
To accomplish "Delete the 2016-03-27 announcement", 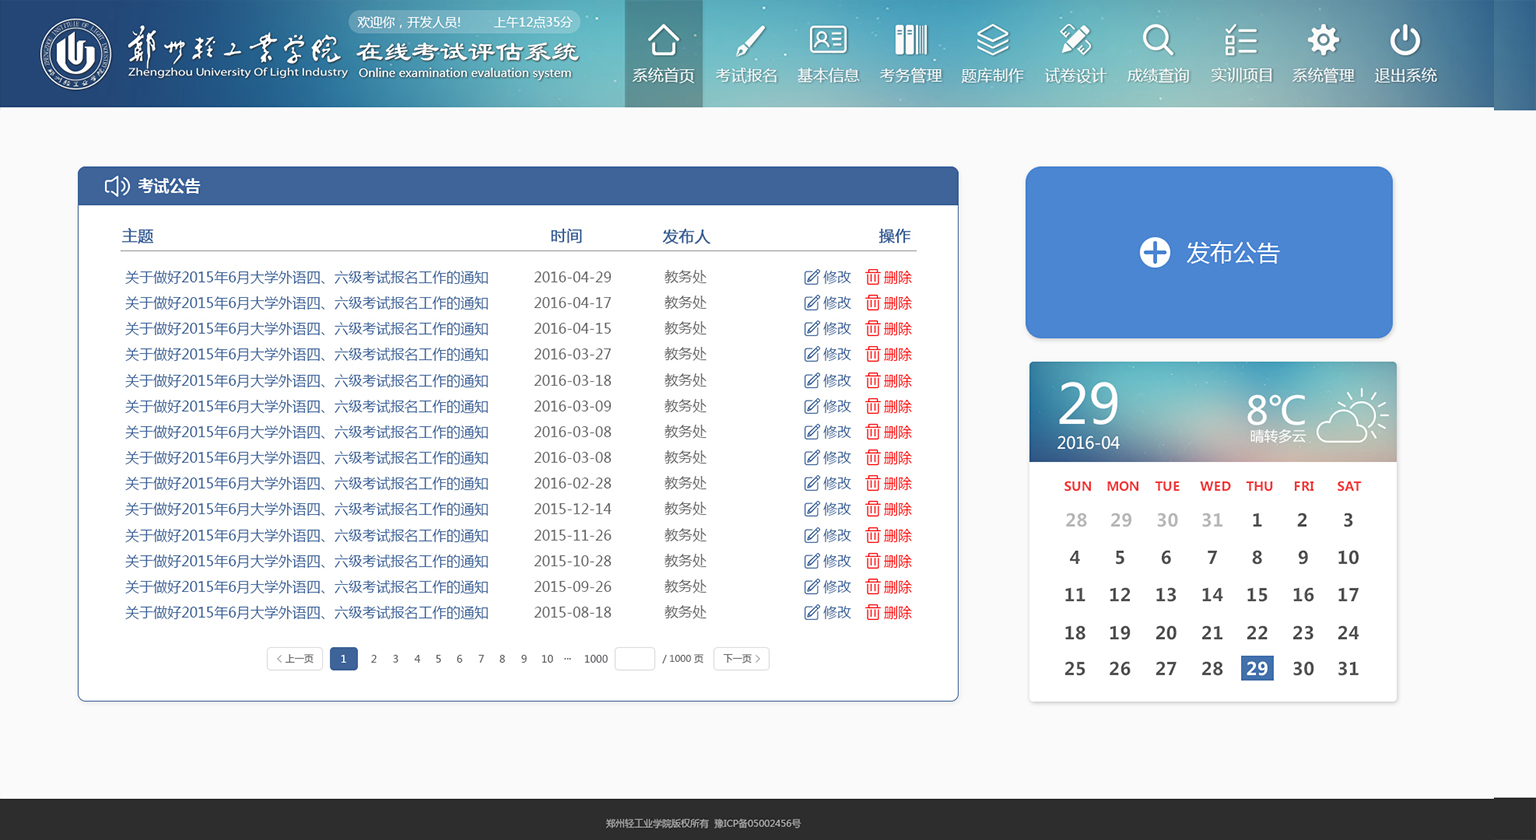I will click(889, 354).
